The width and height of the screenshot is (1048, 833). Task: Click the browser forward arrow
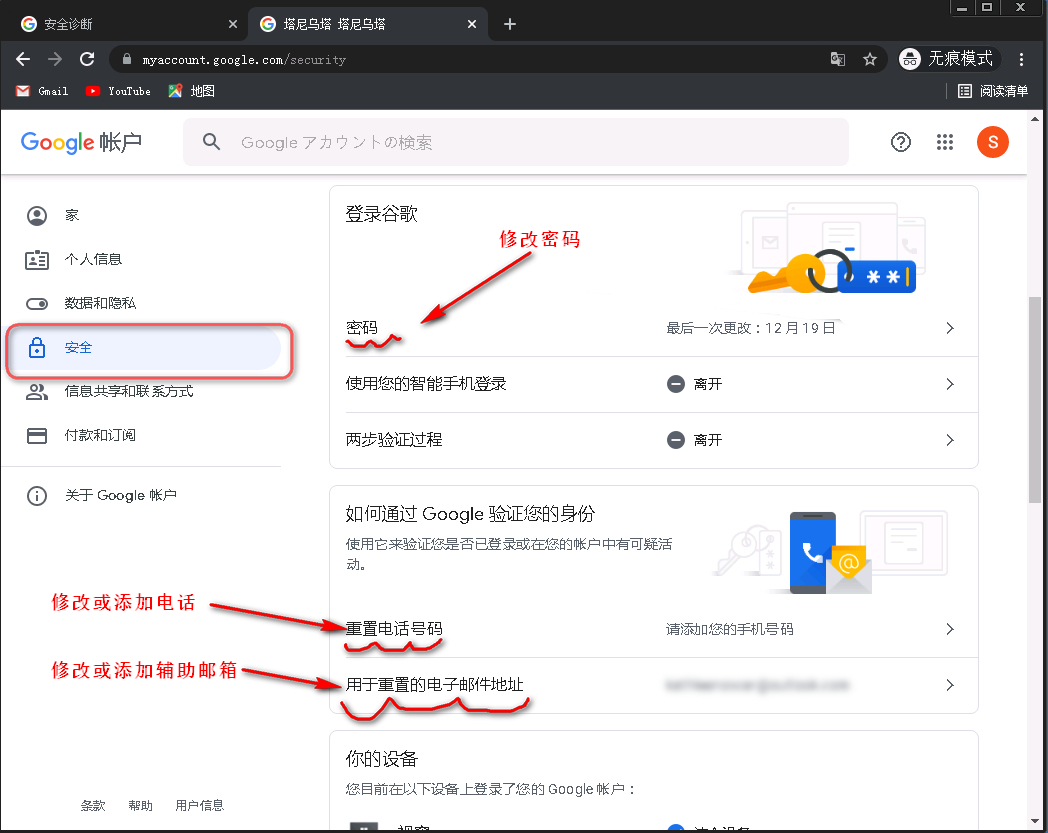(x=55, y=60)
